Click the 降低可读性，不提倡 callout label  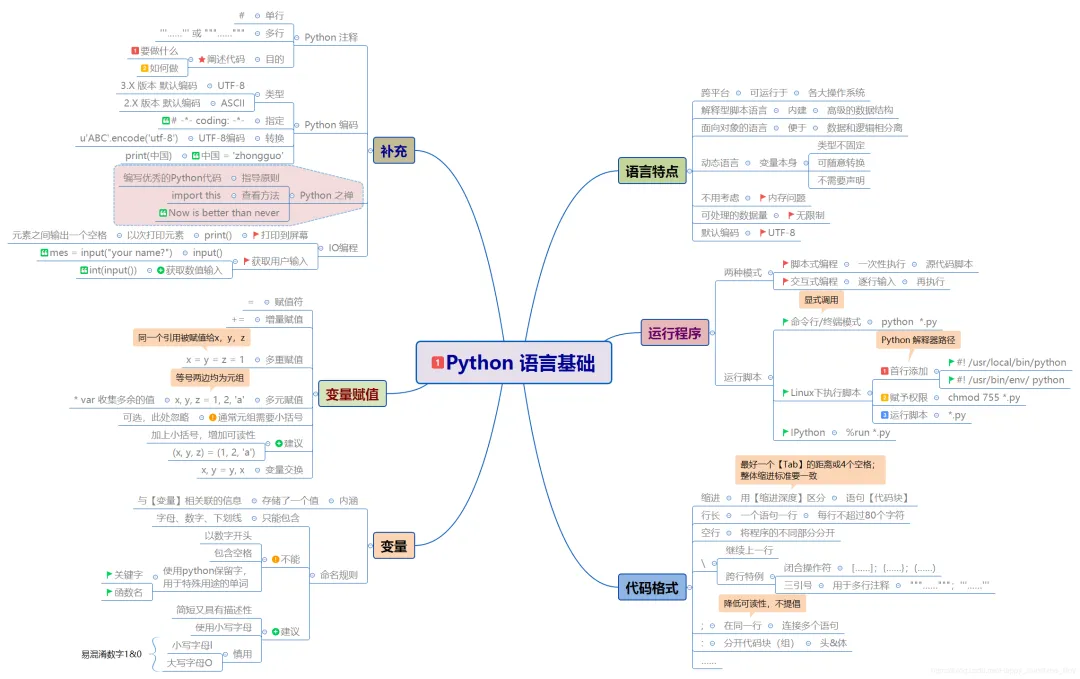[762, 604]
